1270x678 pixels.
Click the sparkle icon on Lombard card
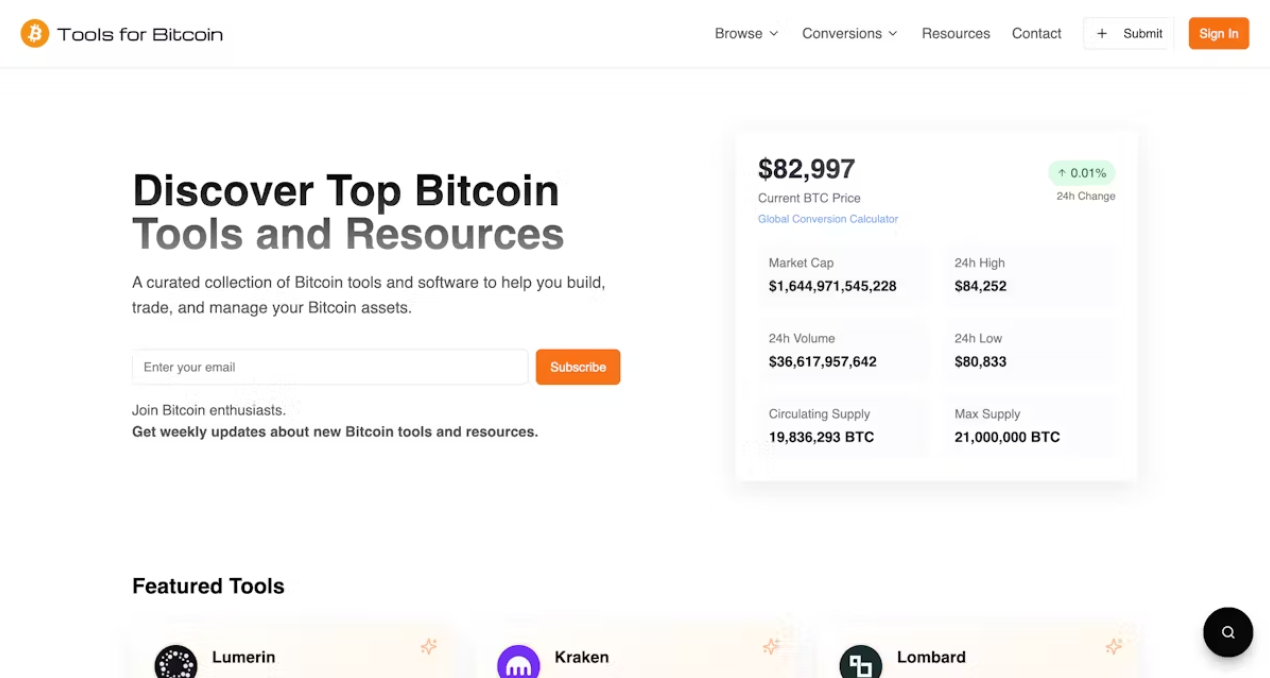click(1114, 647)
